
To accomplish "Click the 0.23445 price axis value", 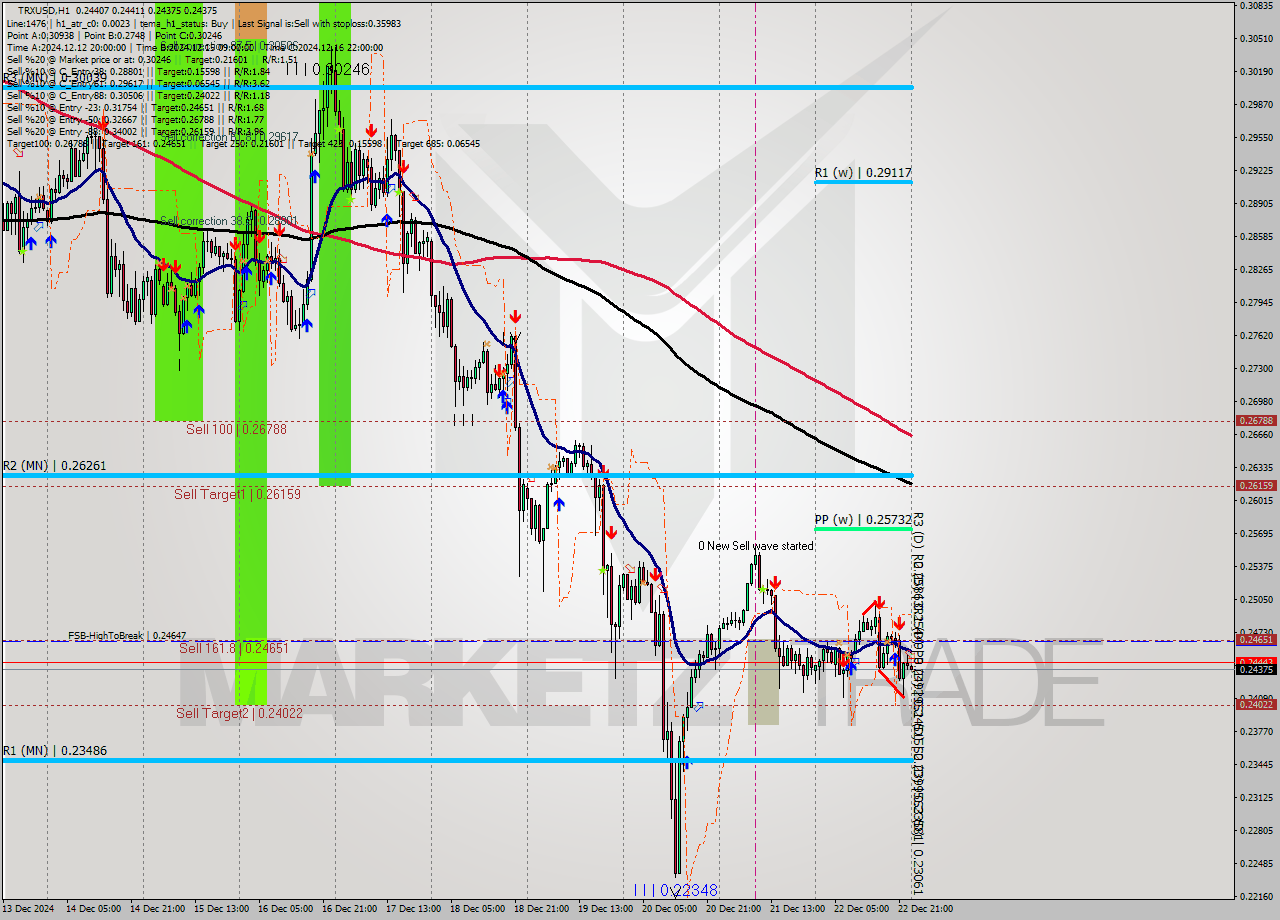I will tap(1256, 764).
